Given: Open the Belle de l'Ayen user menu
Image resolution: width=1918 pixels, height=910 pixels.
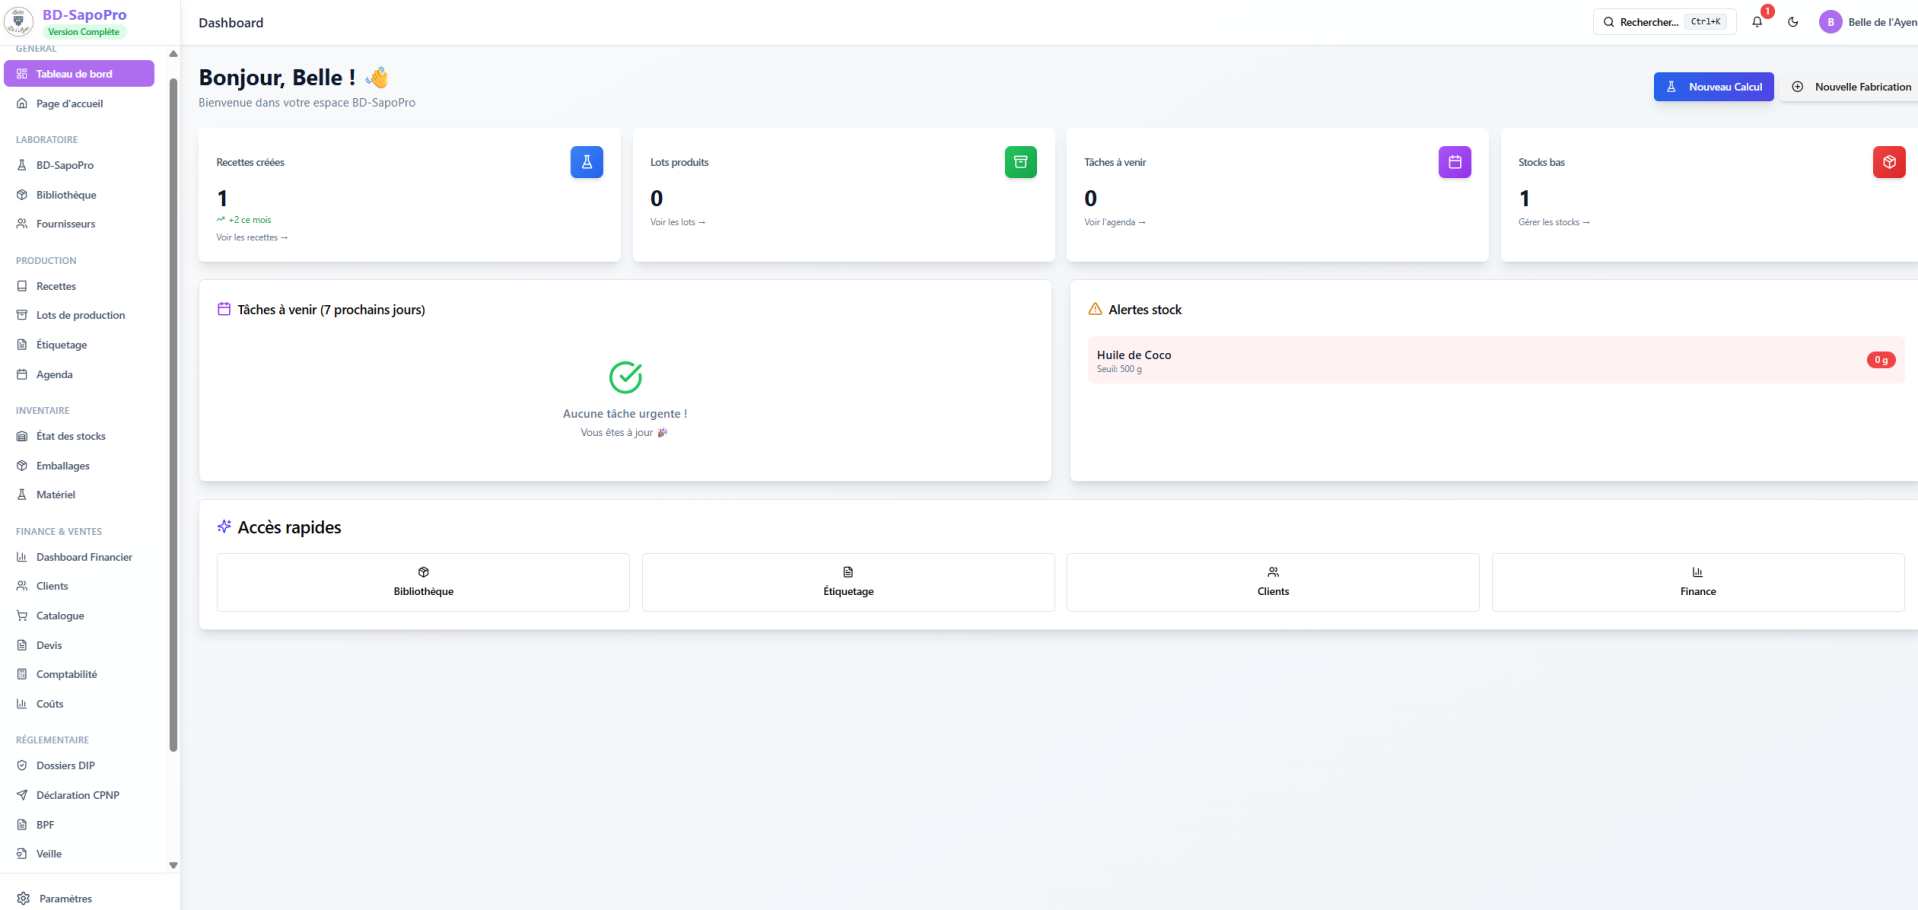Looking at the screenshot, I should pos(1868,22).
